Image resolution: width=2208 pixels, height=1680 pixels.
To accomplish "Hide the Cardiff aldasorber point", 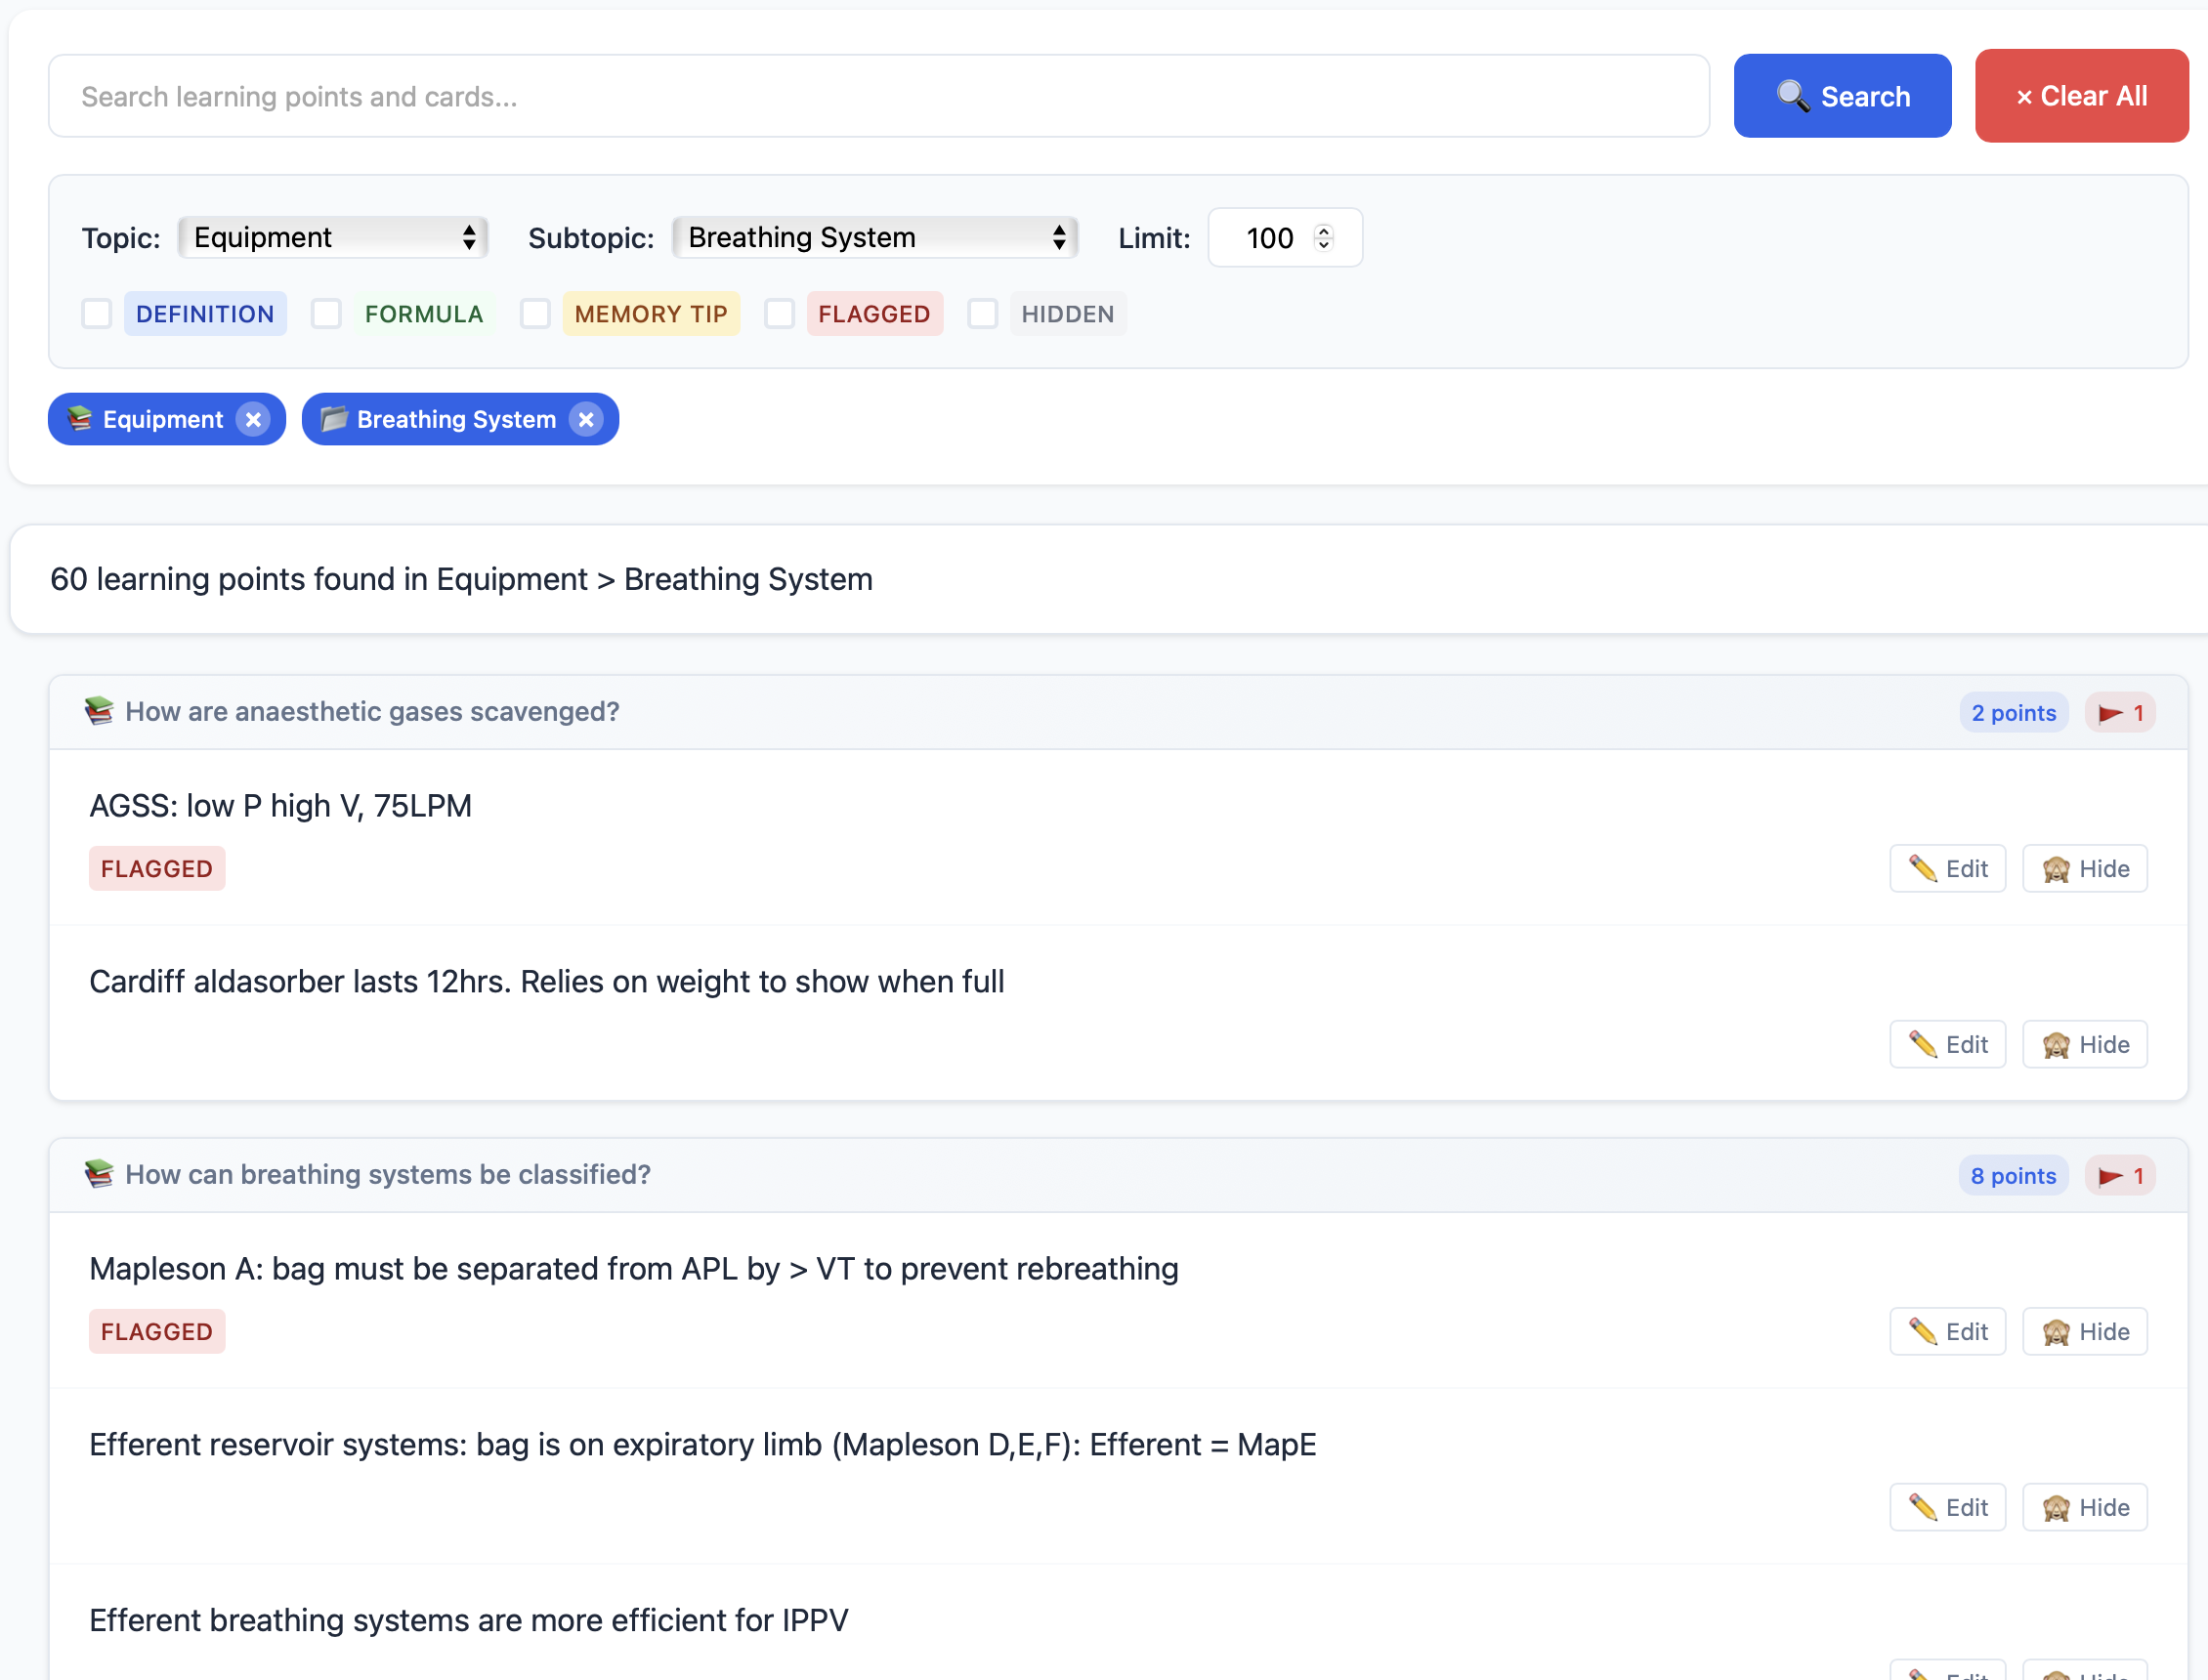I will point(2084,1044).
